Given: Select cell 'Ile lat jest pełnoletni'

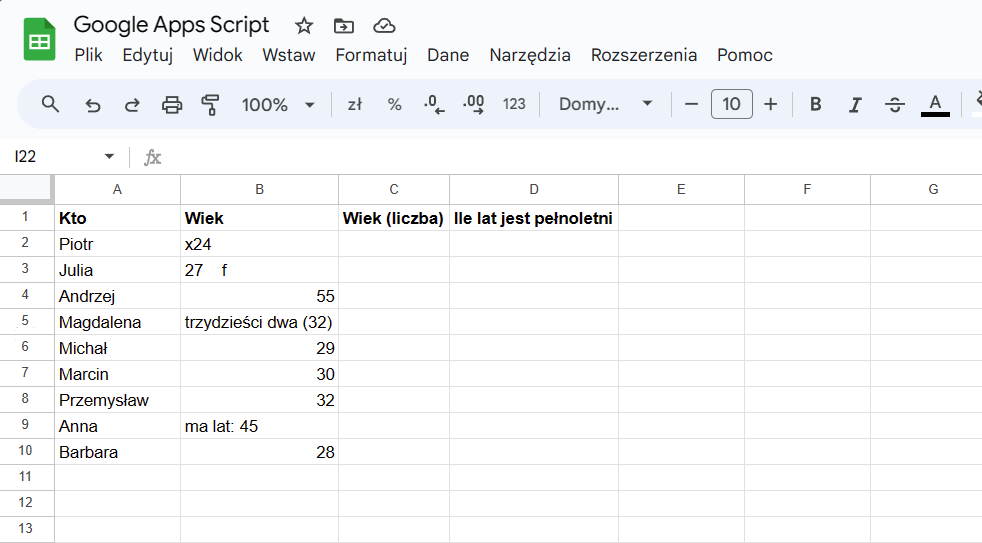Looking at the screenshot, I should [x=534, y=218].
